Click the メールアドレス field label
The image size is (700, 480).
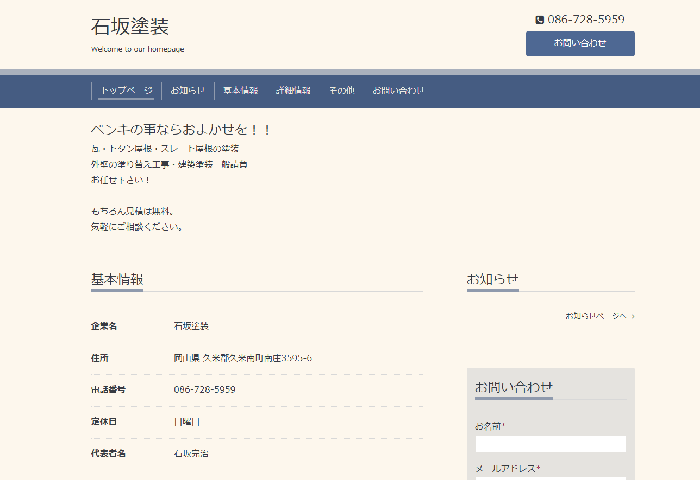coord(508,468)
